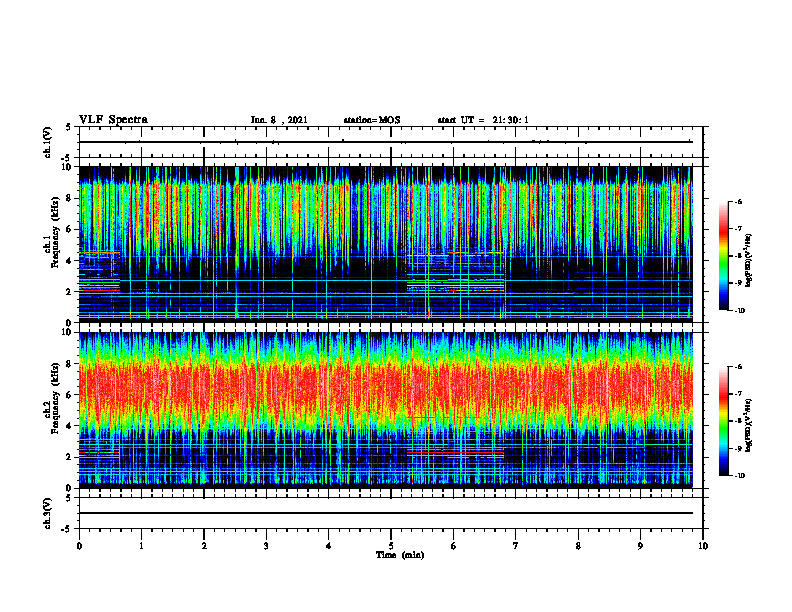This screenshot has width=792, height=612.
Task: Click time axis tick label "0"
Action: [x=79, y=546]
